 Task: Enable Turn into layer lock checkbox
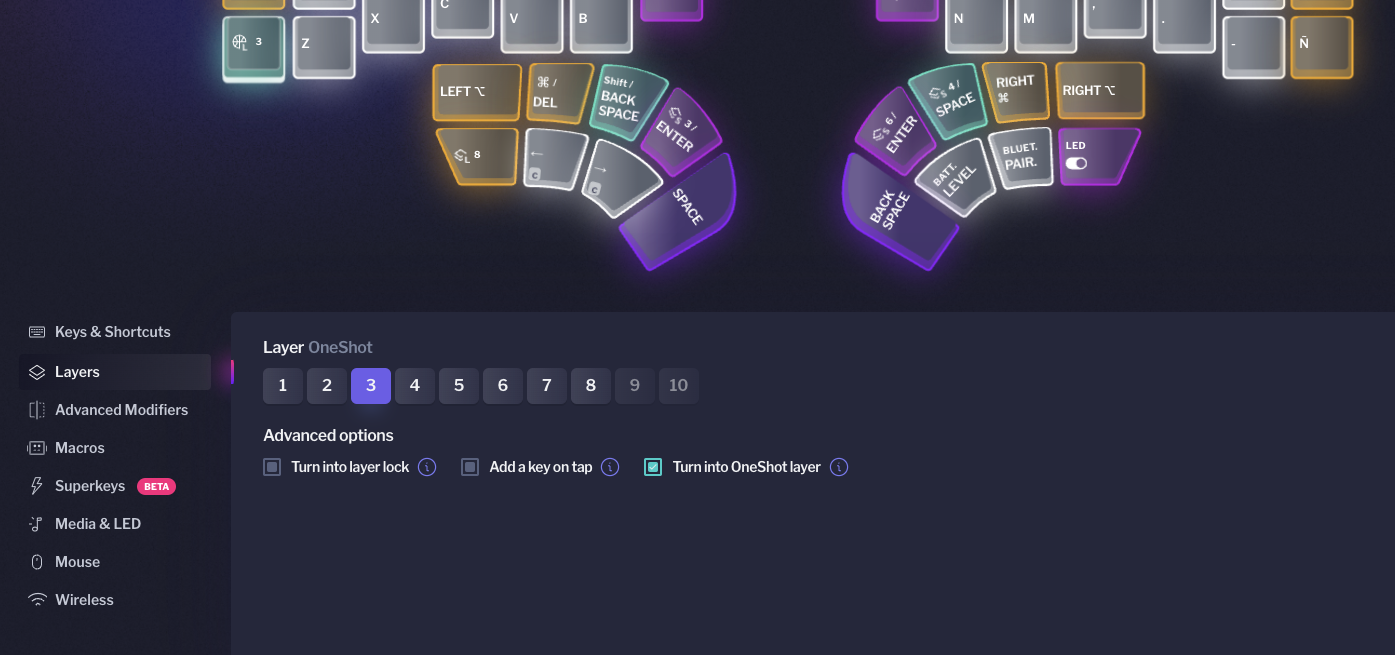272,467
